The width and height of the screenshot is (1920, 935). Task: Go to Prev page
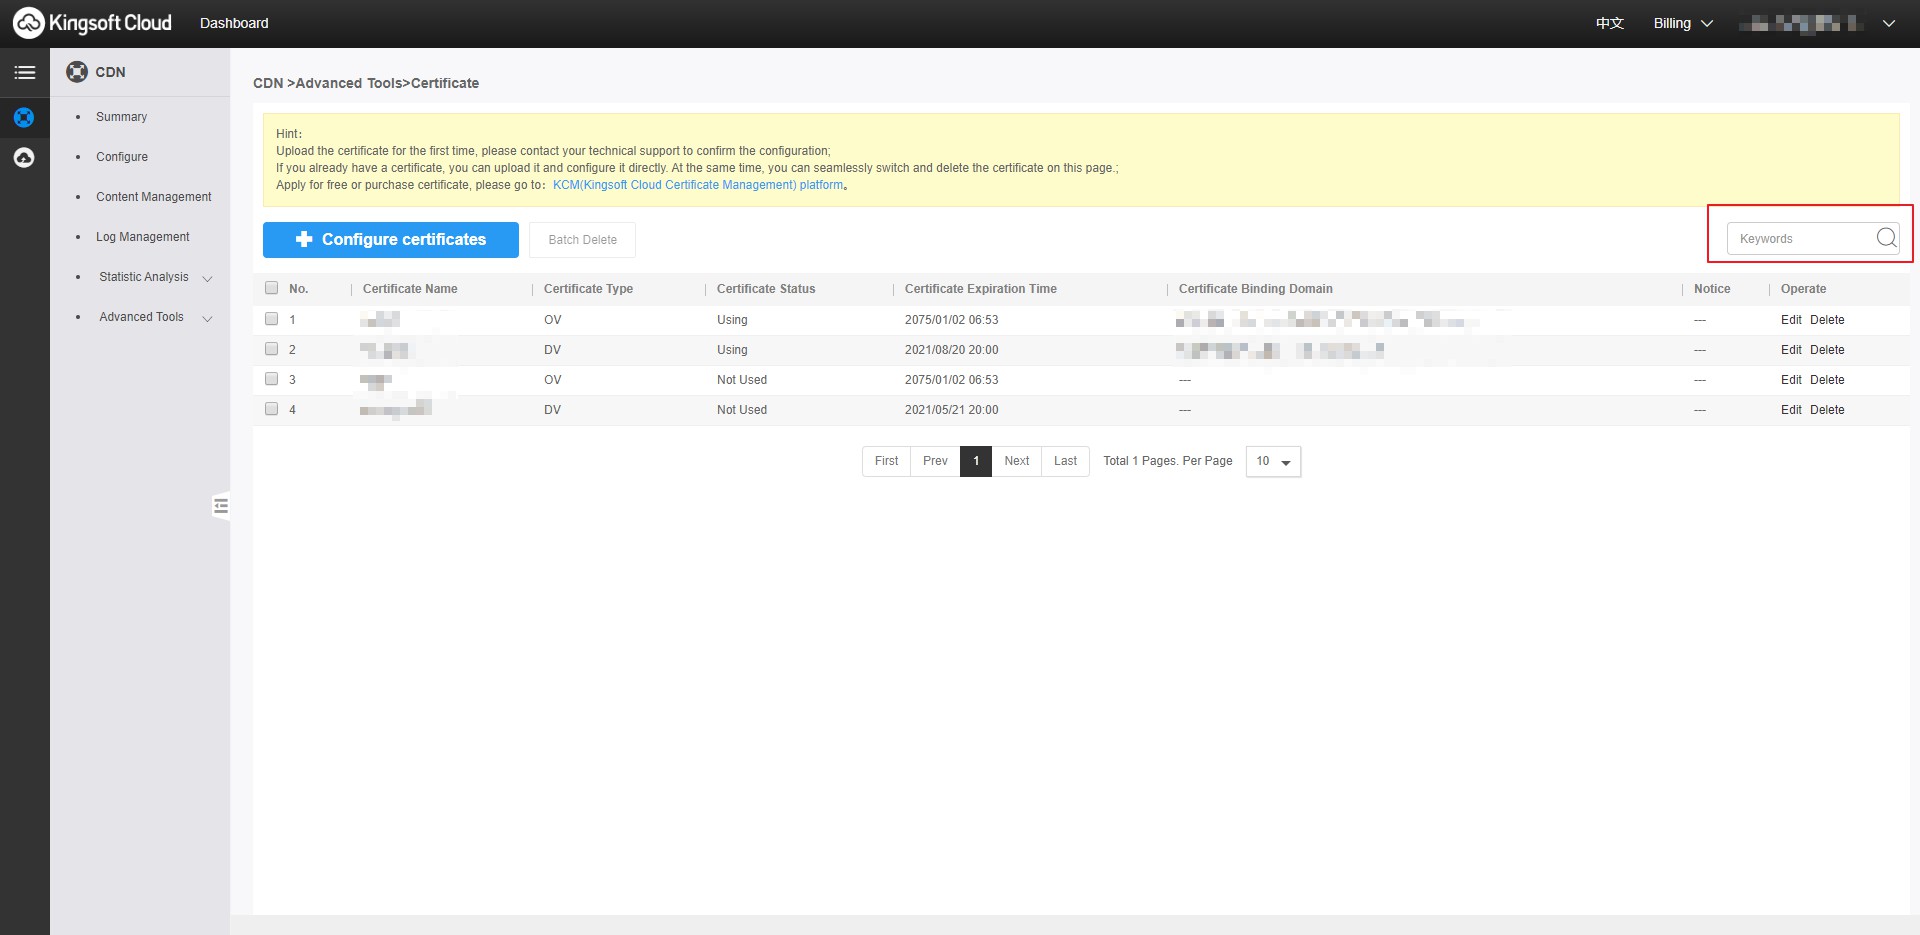[x=935, y=461]
